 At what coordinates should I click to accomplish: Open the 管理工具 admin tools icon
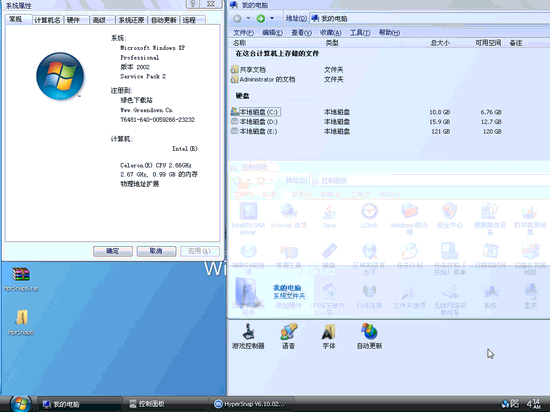[289, 255]
